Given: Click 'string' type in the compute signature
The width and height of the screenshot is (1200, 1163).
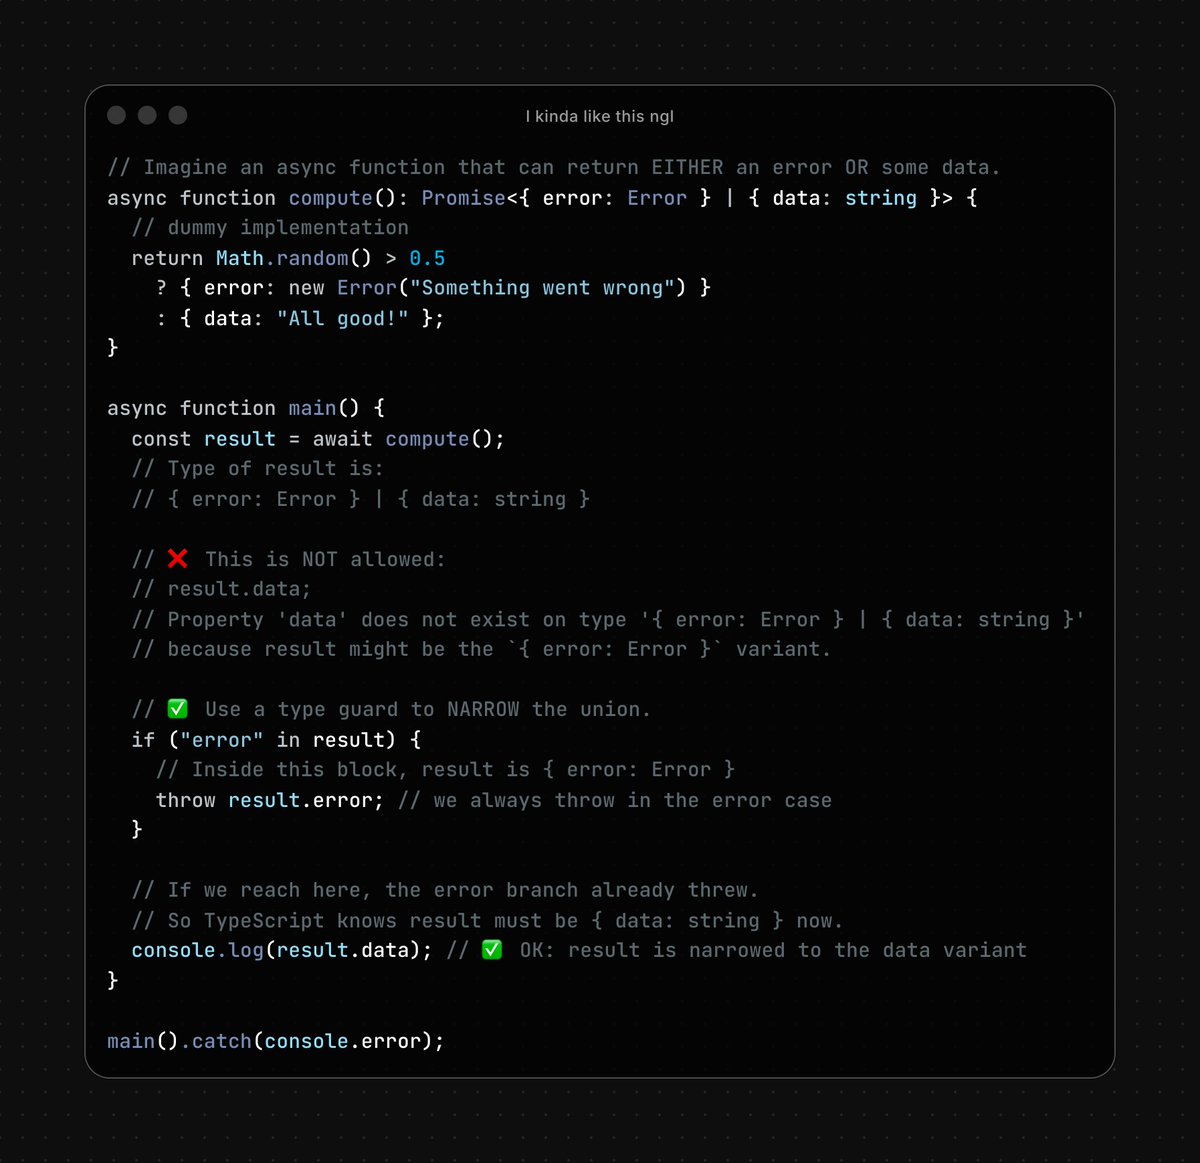Looking at the screenshot, I should point(881,198).
